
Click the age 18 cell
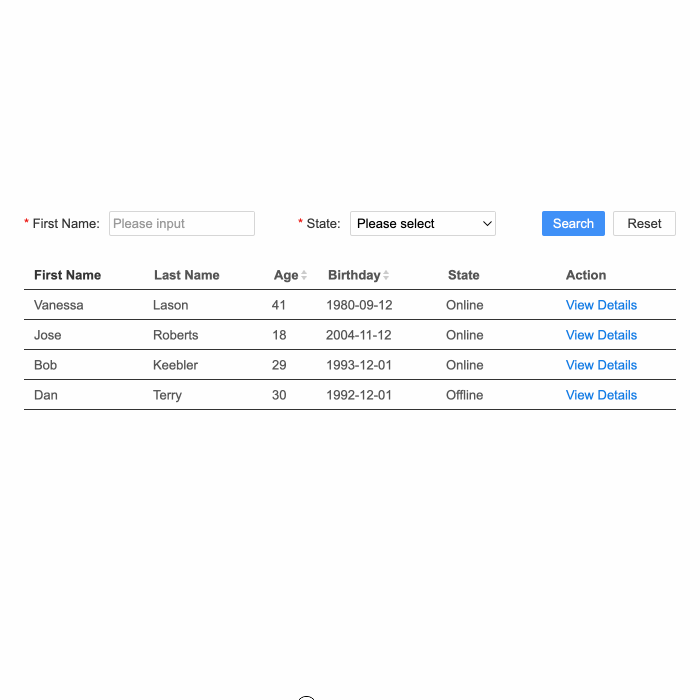(x=279, y=335)
